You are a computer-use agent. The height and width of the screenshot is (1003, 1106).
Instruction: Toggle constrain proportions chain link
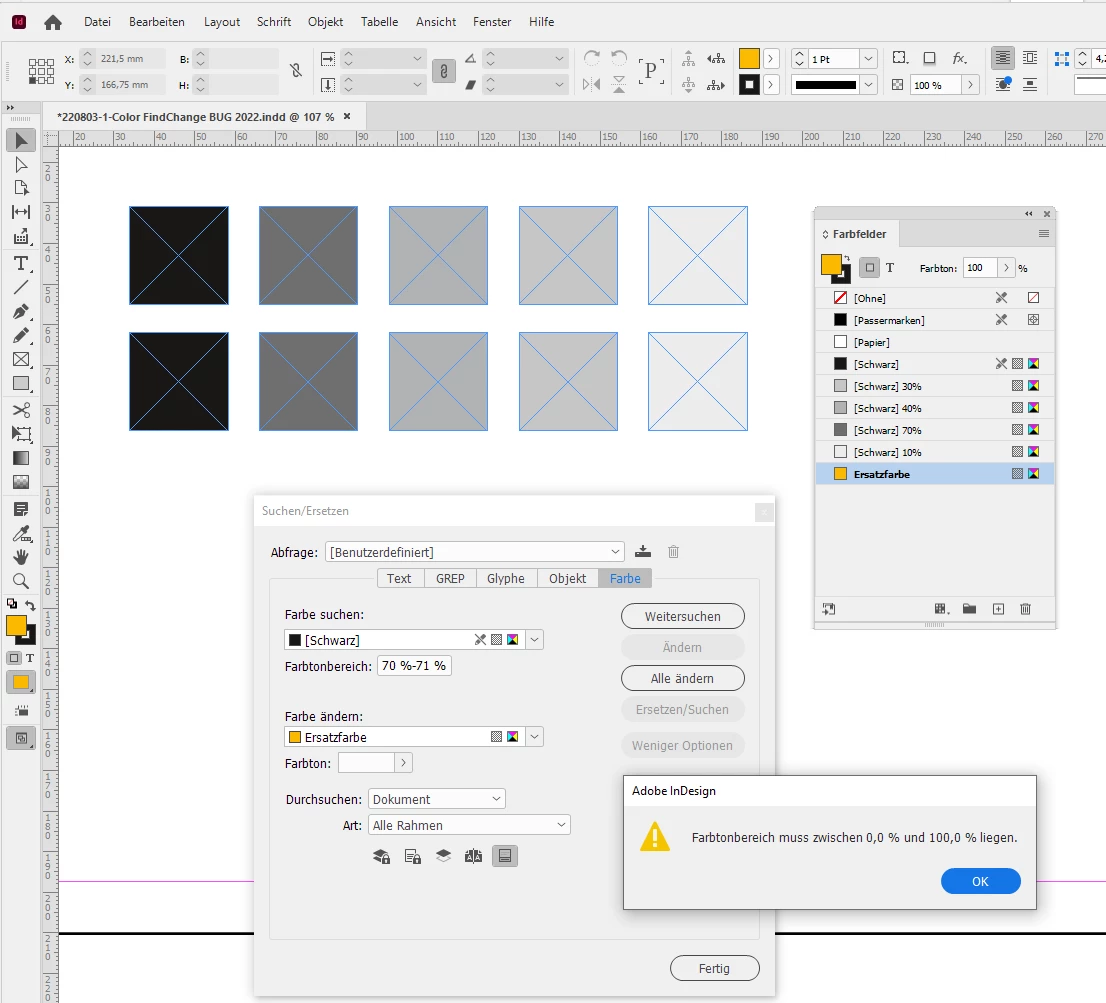coord(444,71)
